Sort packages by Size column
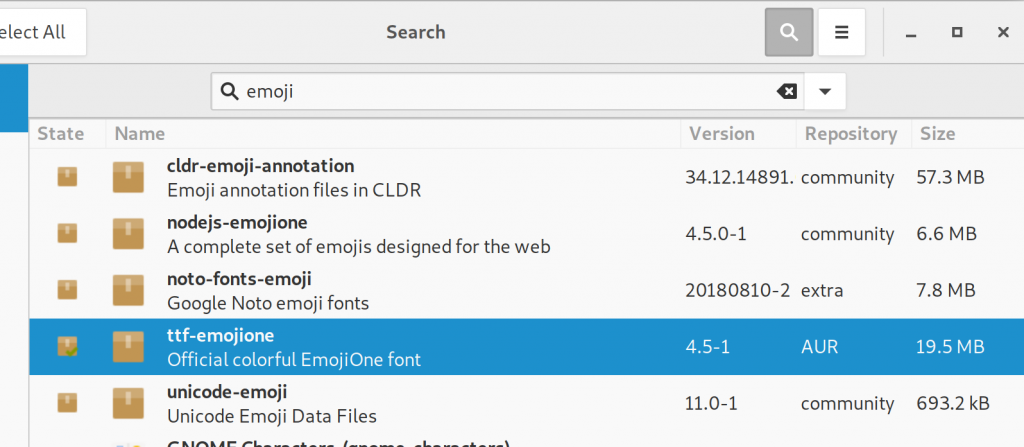Image resolution: width=1024 pixels, height=447 pixels. pyautogui.click(x=967, y=134)
